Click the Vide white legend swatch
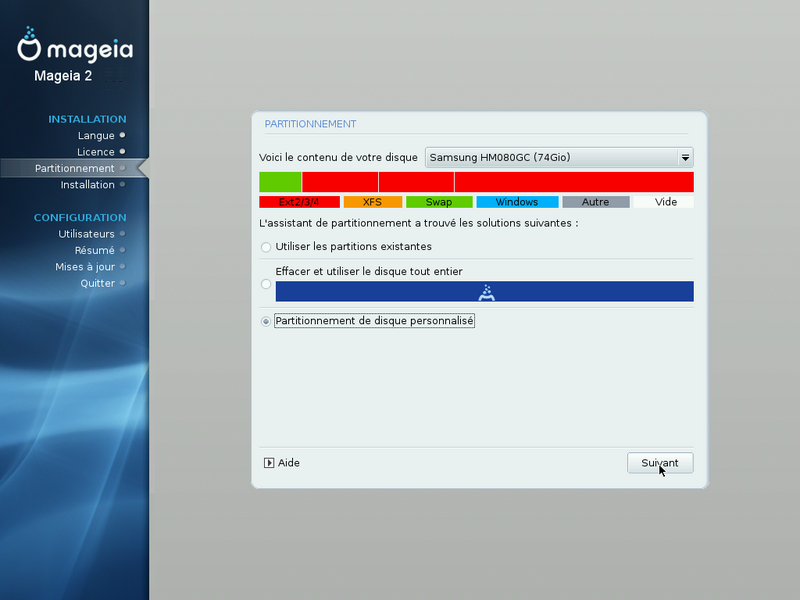 [x=664, y=202]
